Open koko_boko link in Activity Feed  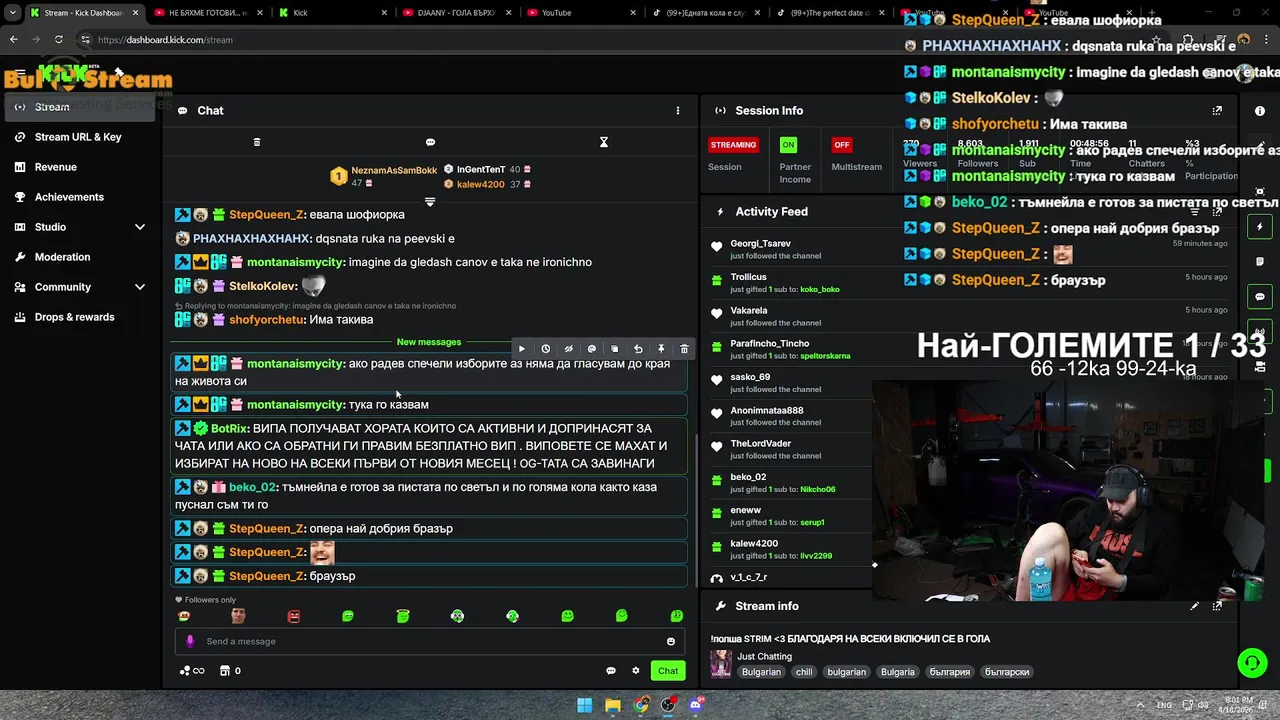820,290
